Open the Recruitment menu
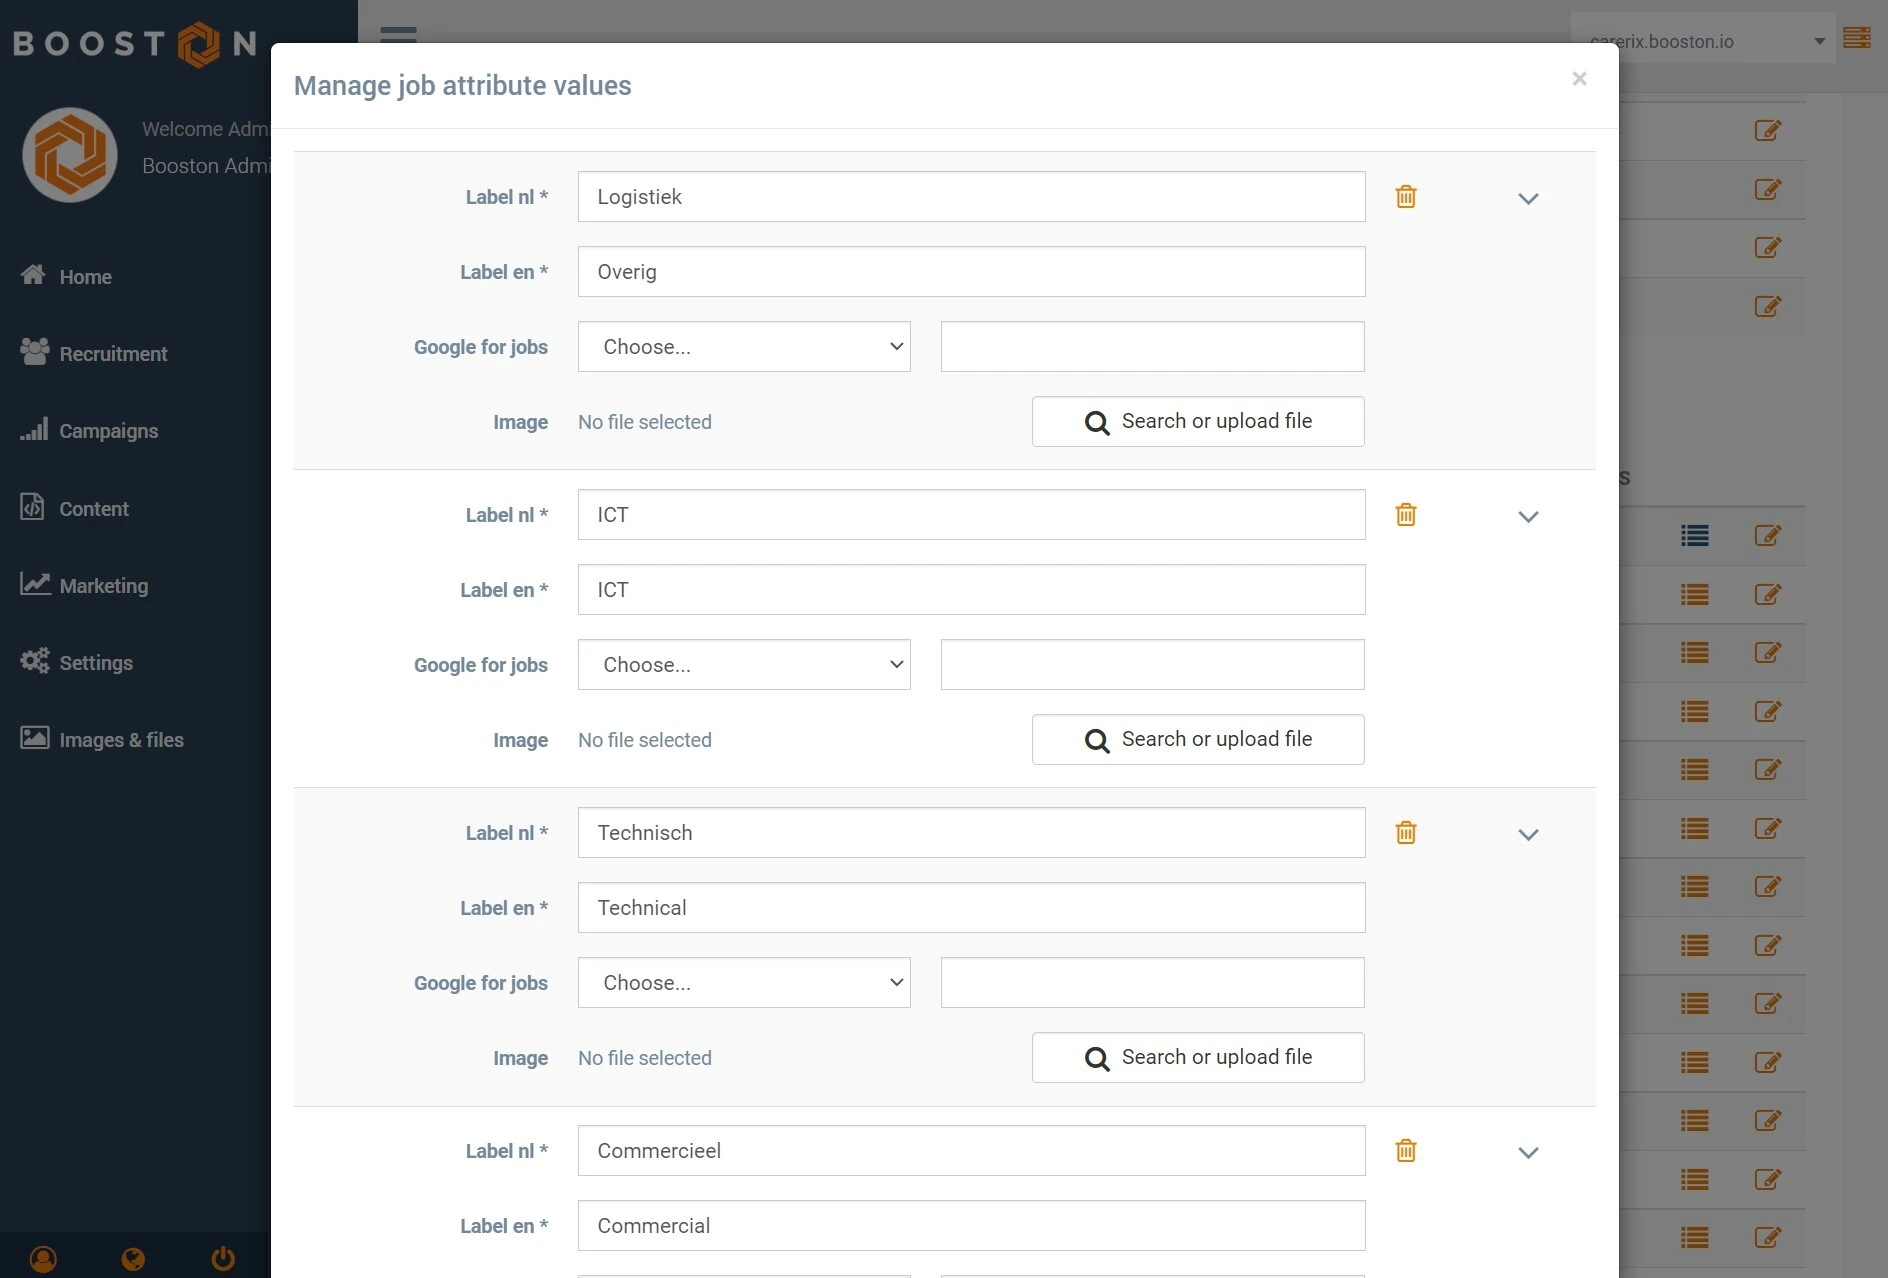Viewport: 1888px width, 1278px height. (x=112, y=354)
